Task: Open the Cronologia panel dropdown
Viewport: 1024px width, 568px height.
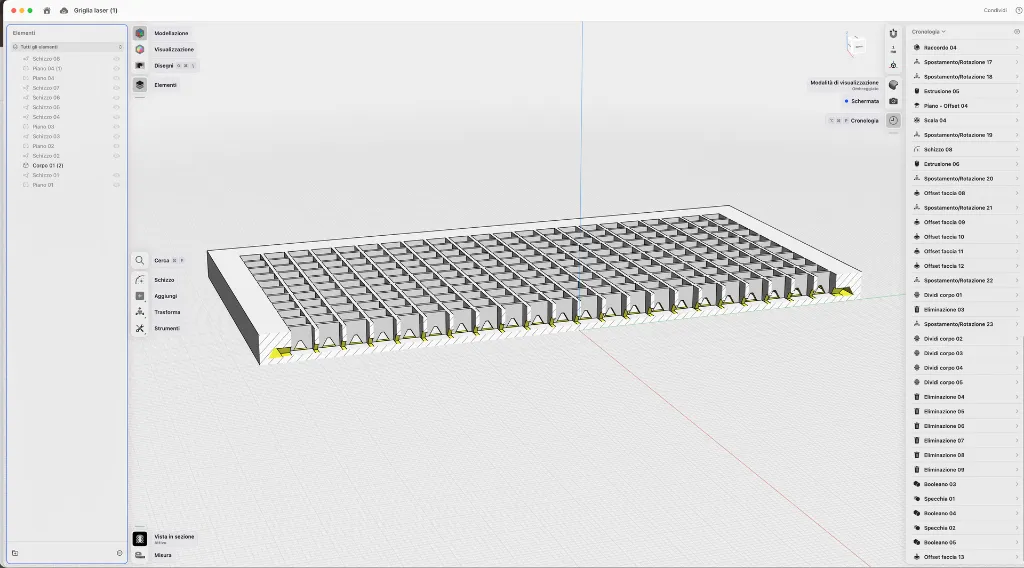Action: pos(928,32)
